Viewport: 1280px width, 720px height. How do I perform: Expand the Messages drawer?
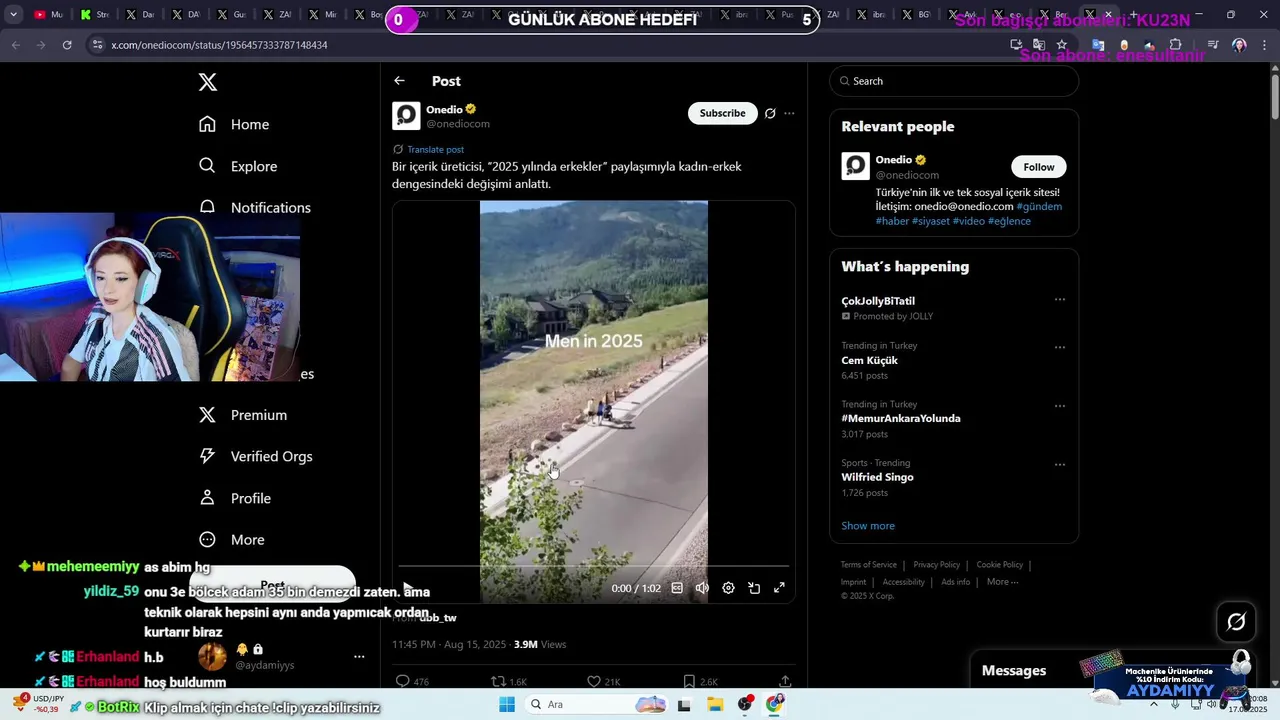tap(1013, 670)
